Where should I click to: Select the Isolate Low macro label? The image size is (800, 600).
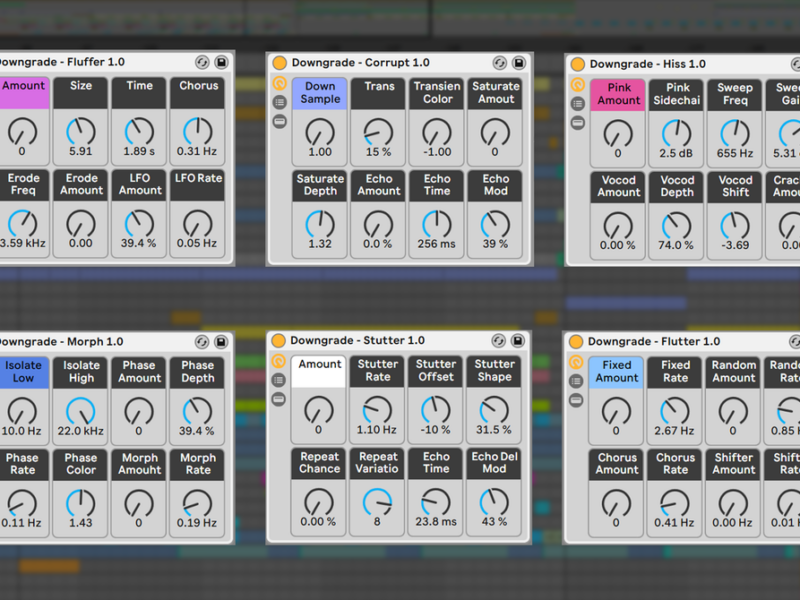(x=22, y=372)
